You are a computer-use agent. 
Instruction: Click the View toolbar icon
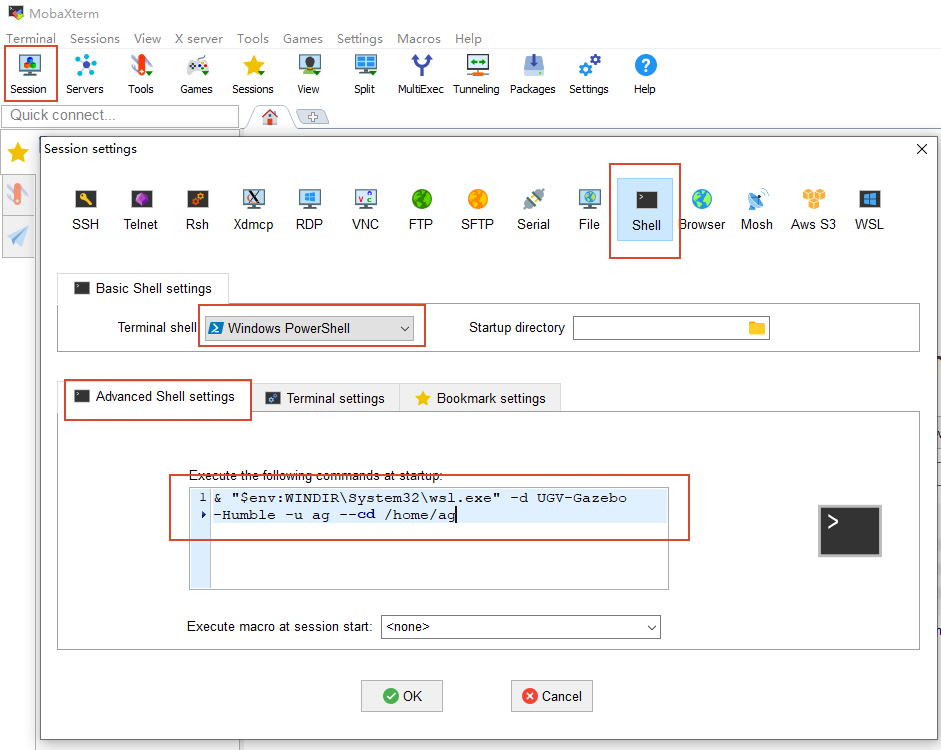pos(308,74)
